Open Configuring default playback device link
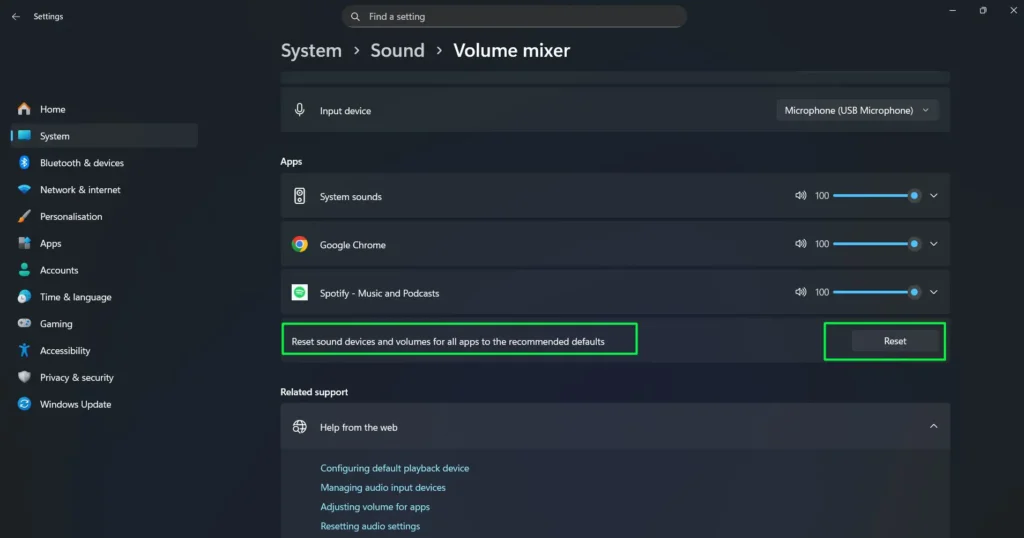 point(394,468)
